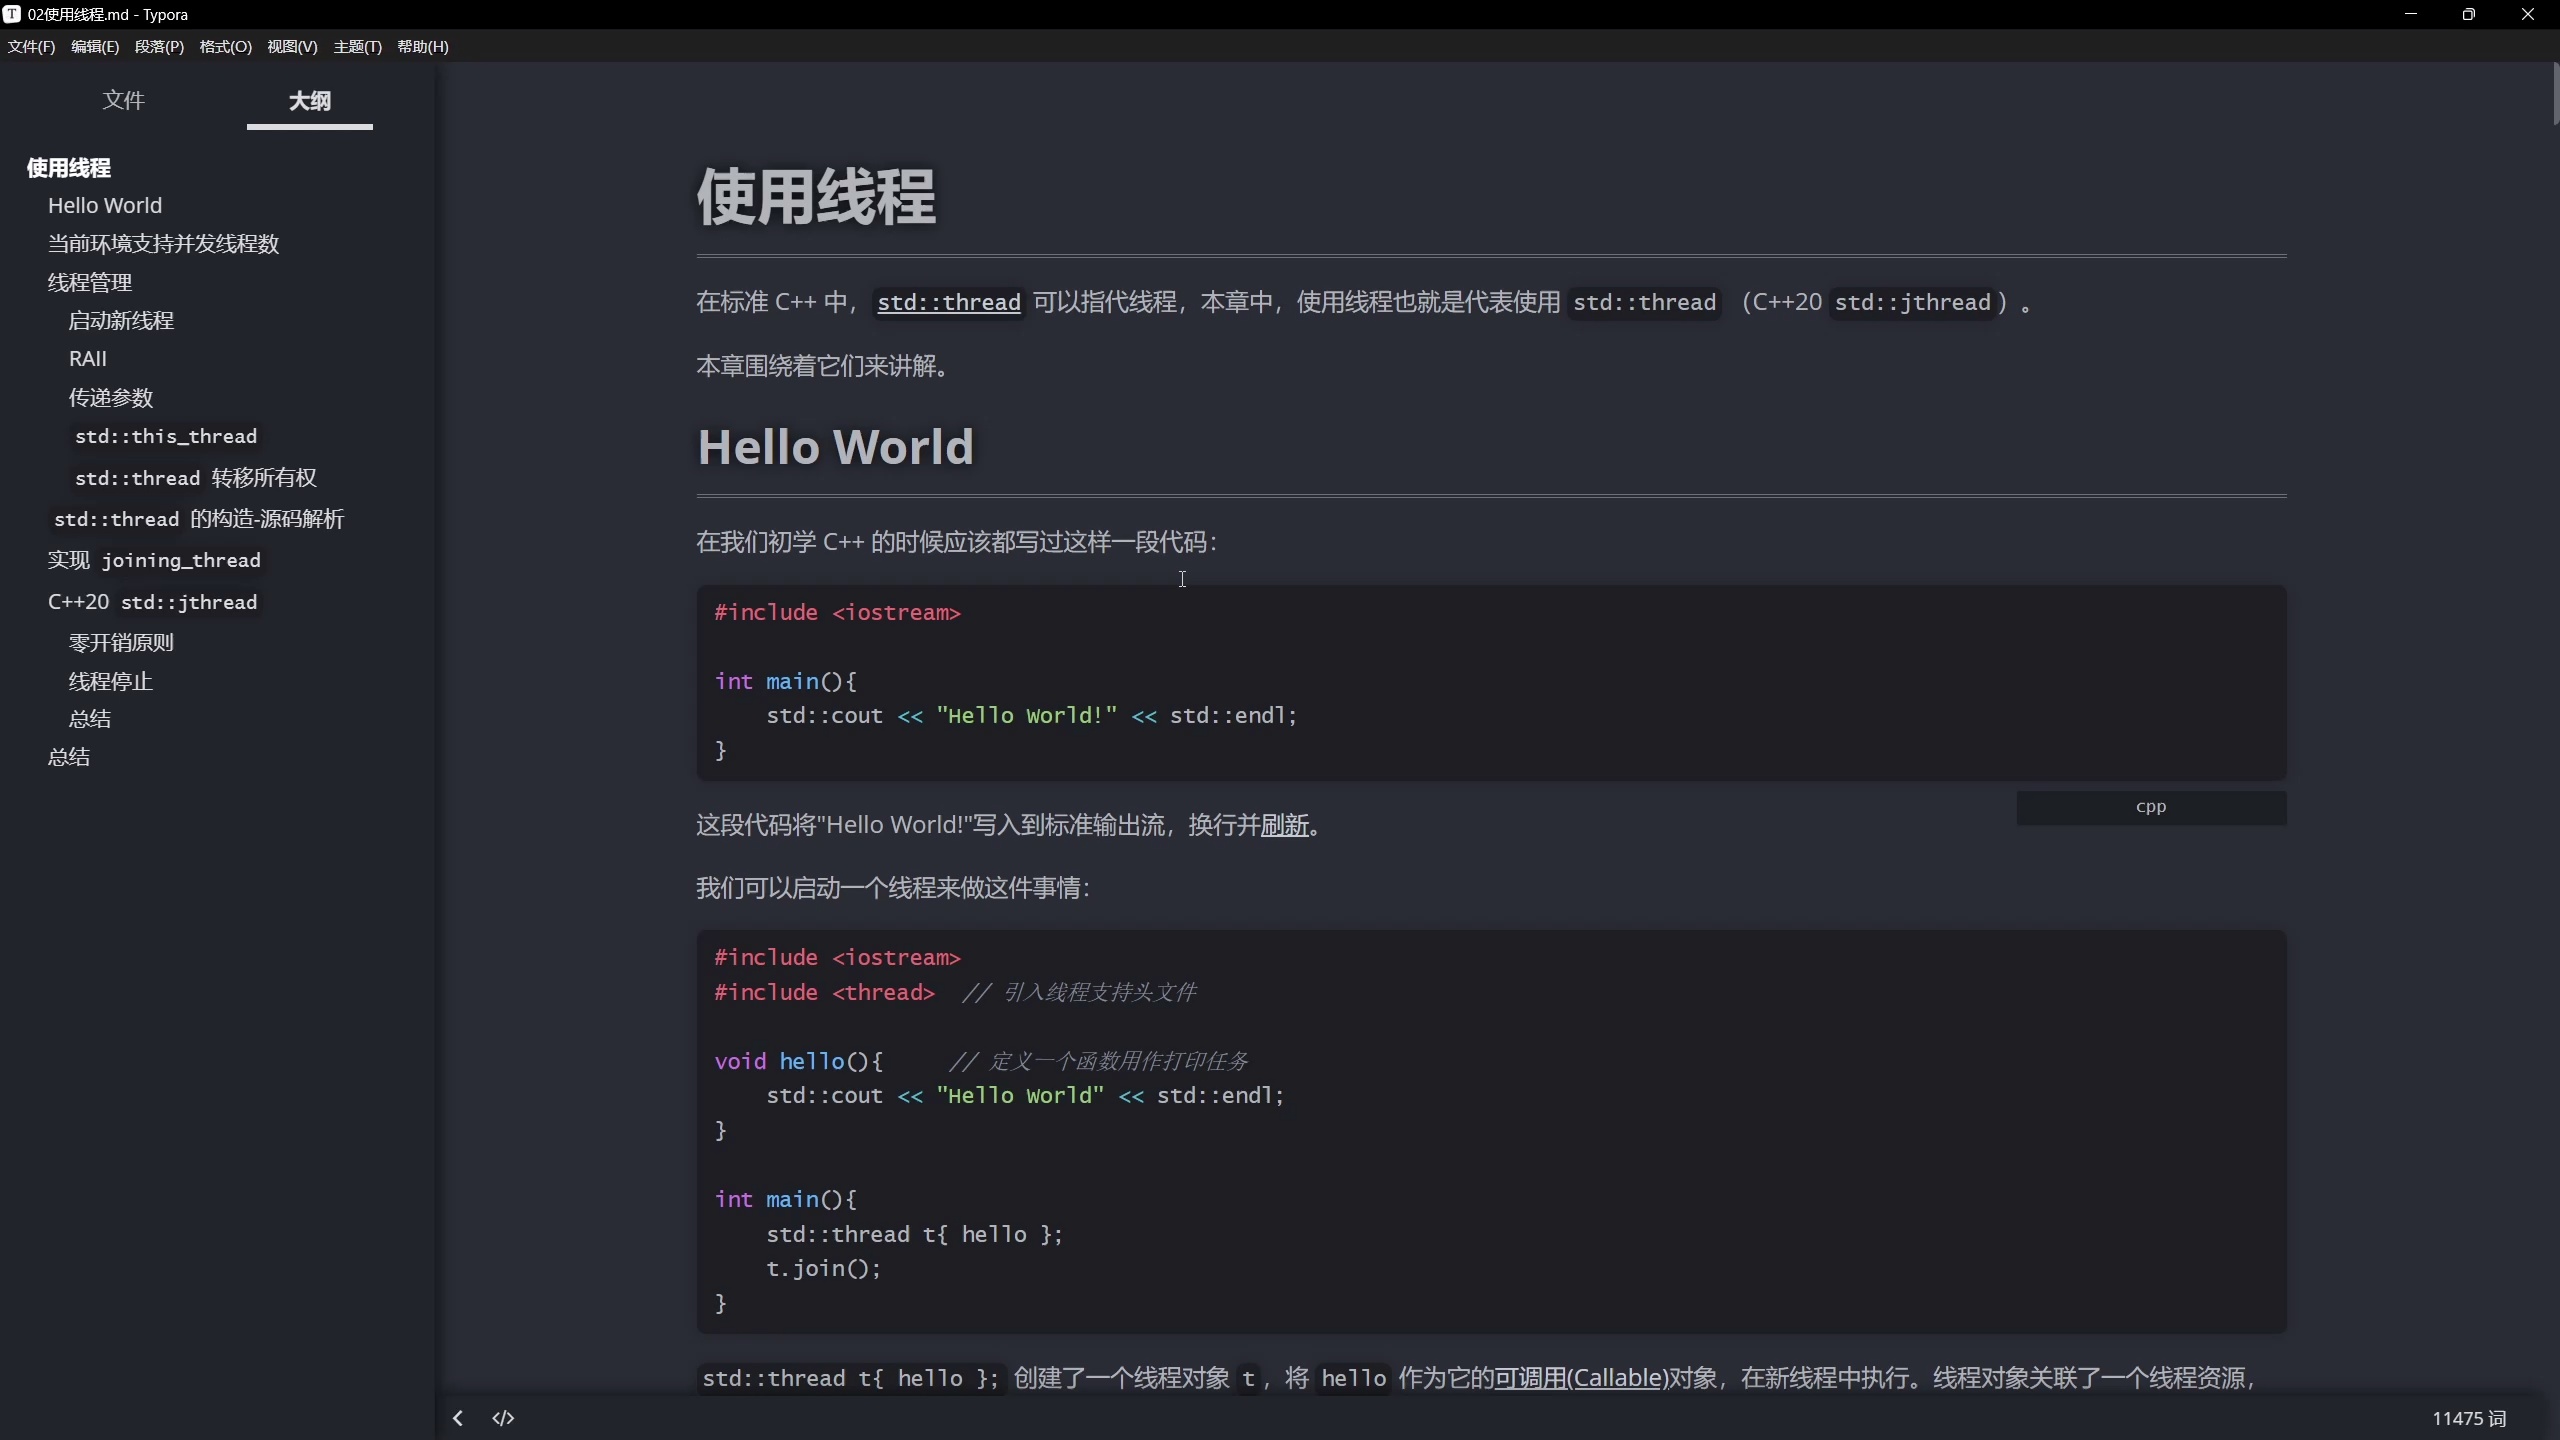2560x1440 pixels.
Task: Collapse the sidebar with the back arrow
Action: coord(458,1418)
